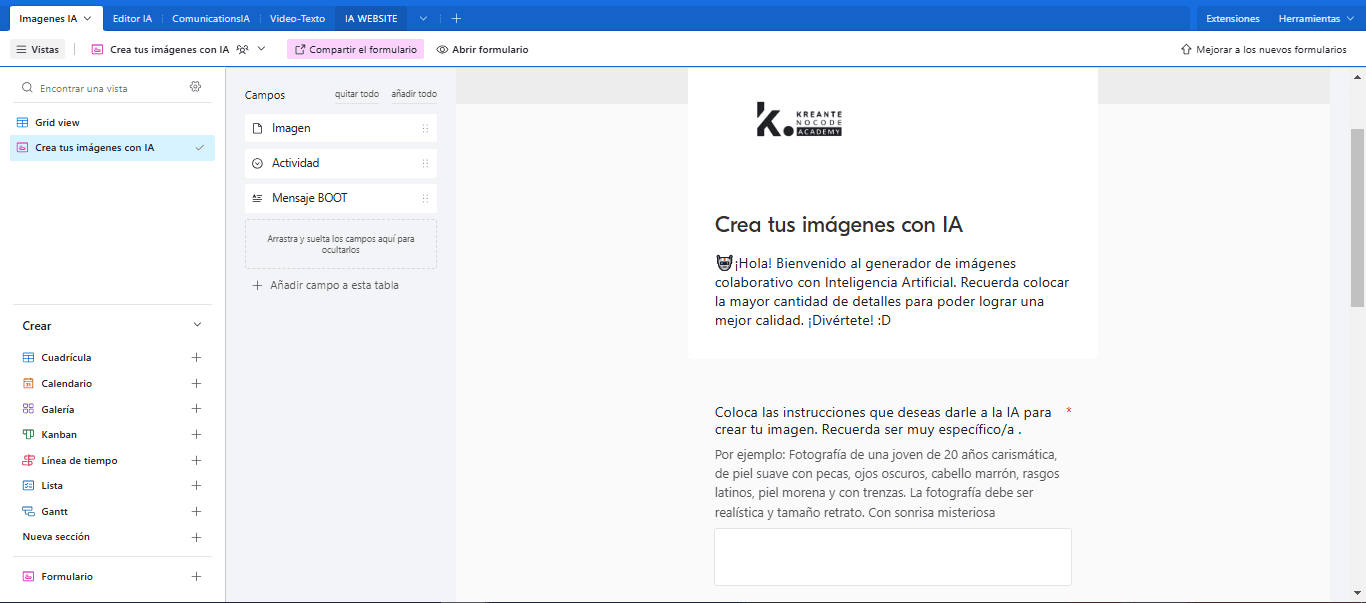Add a Calendario view with plus icon
This screenshot has width=1366, height=603.
pyautogui.click(x=197, y=383)
